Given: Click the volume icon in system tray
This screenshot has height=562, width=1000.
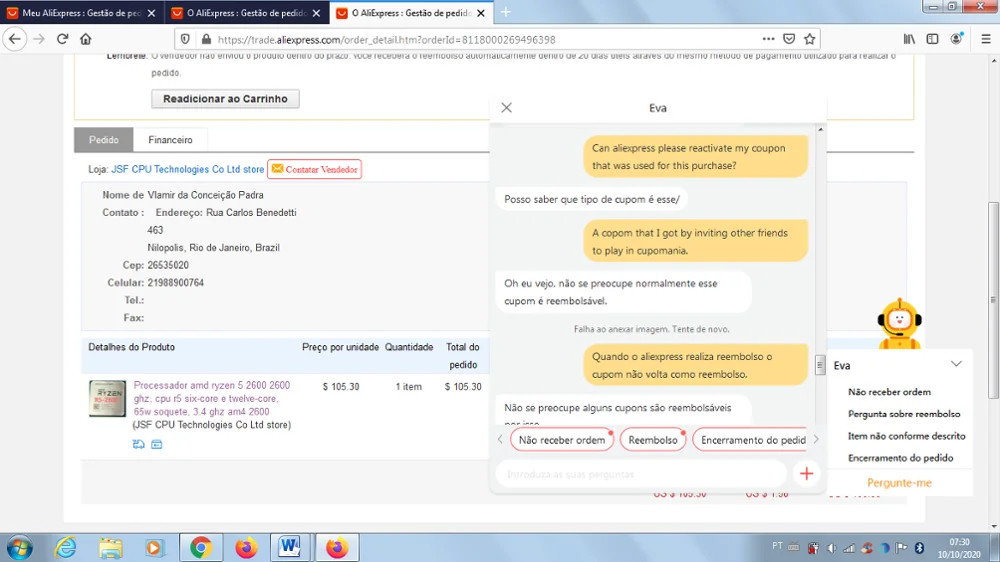Looking at the screenshot, I should tap(831, 548).
